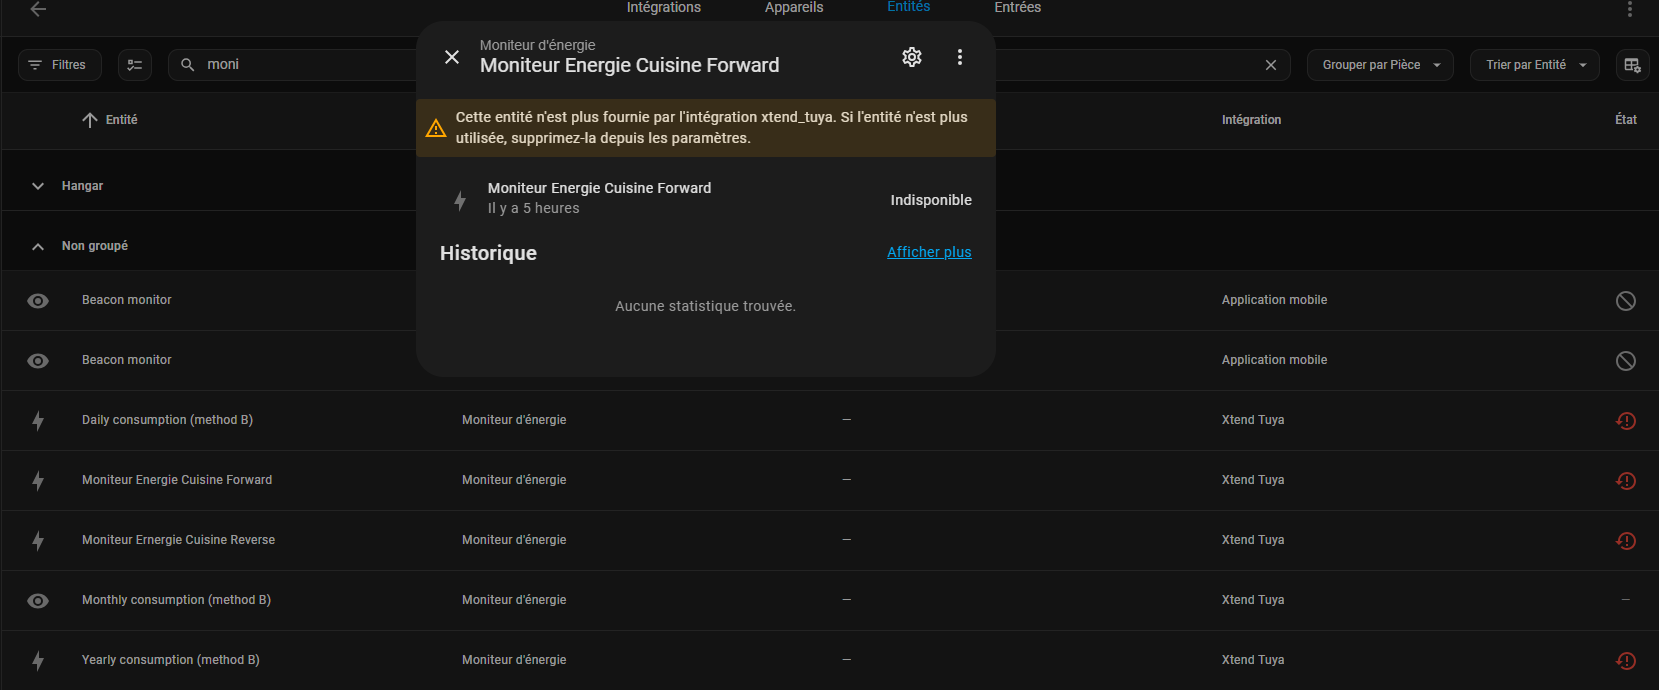Switch to Appareils tab
Screen dimensions: 1659x690
pos(794,8)
